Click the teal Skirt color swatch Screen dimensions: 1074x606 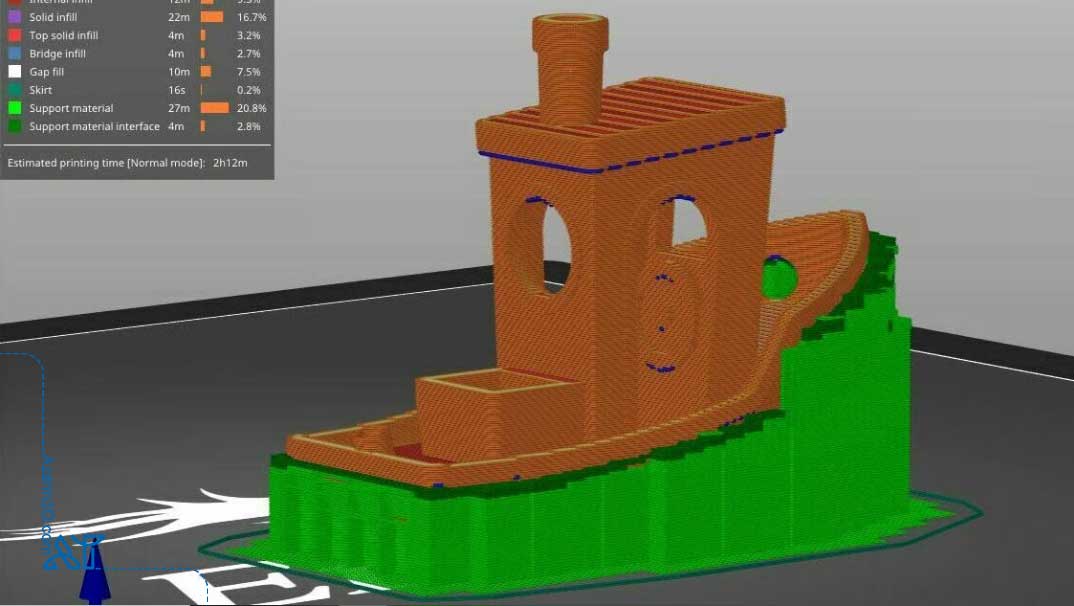click(x=14, y=90)
